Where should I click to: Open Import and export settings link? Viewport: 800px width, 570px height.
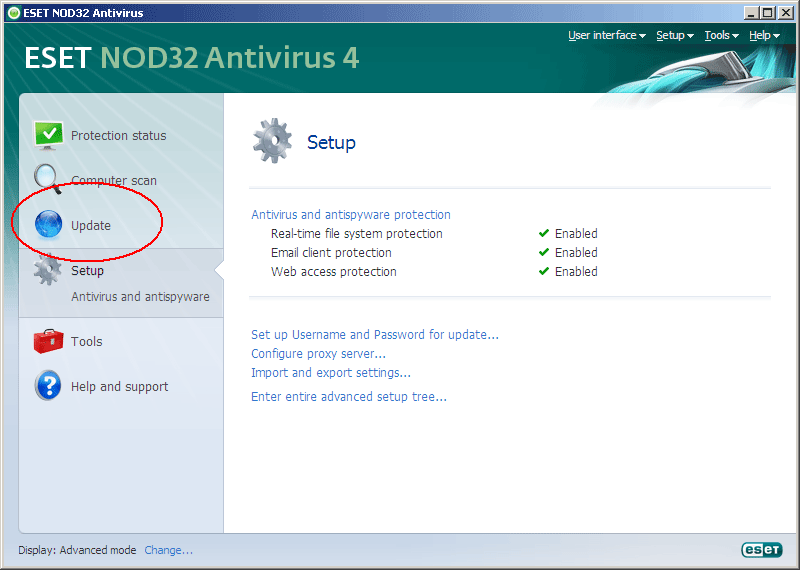click(331, 373)
